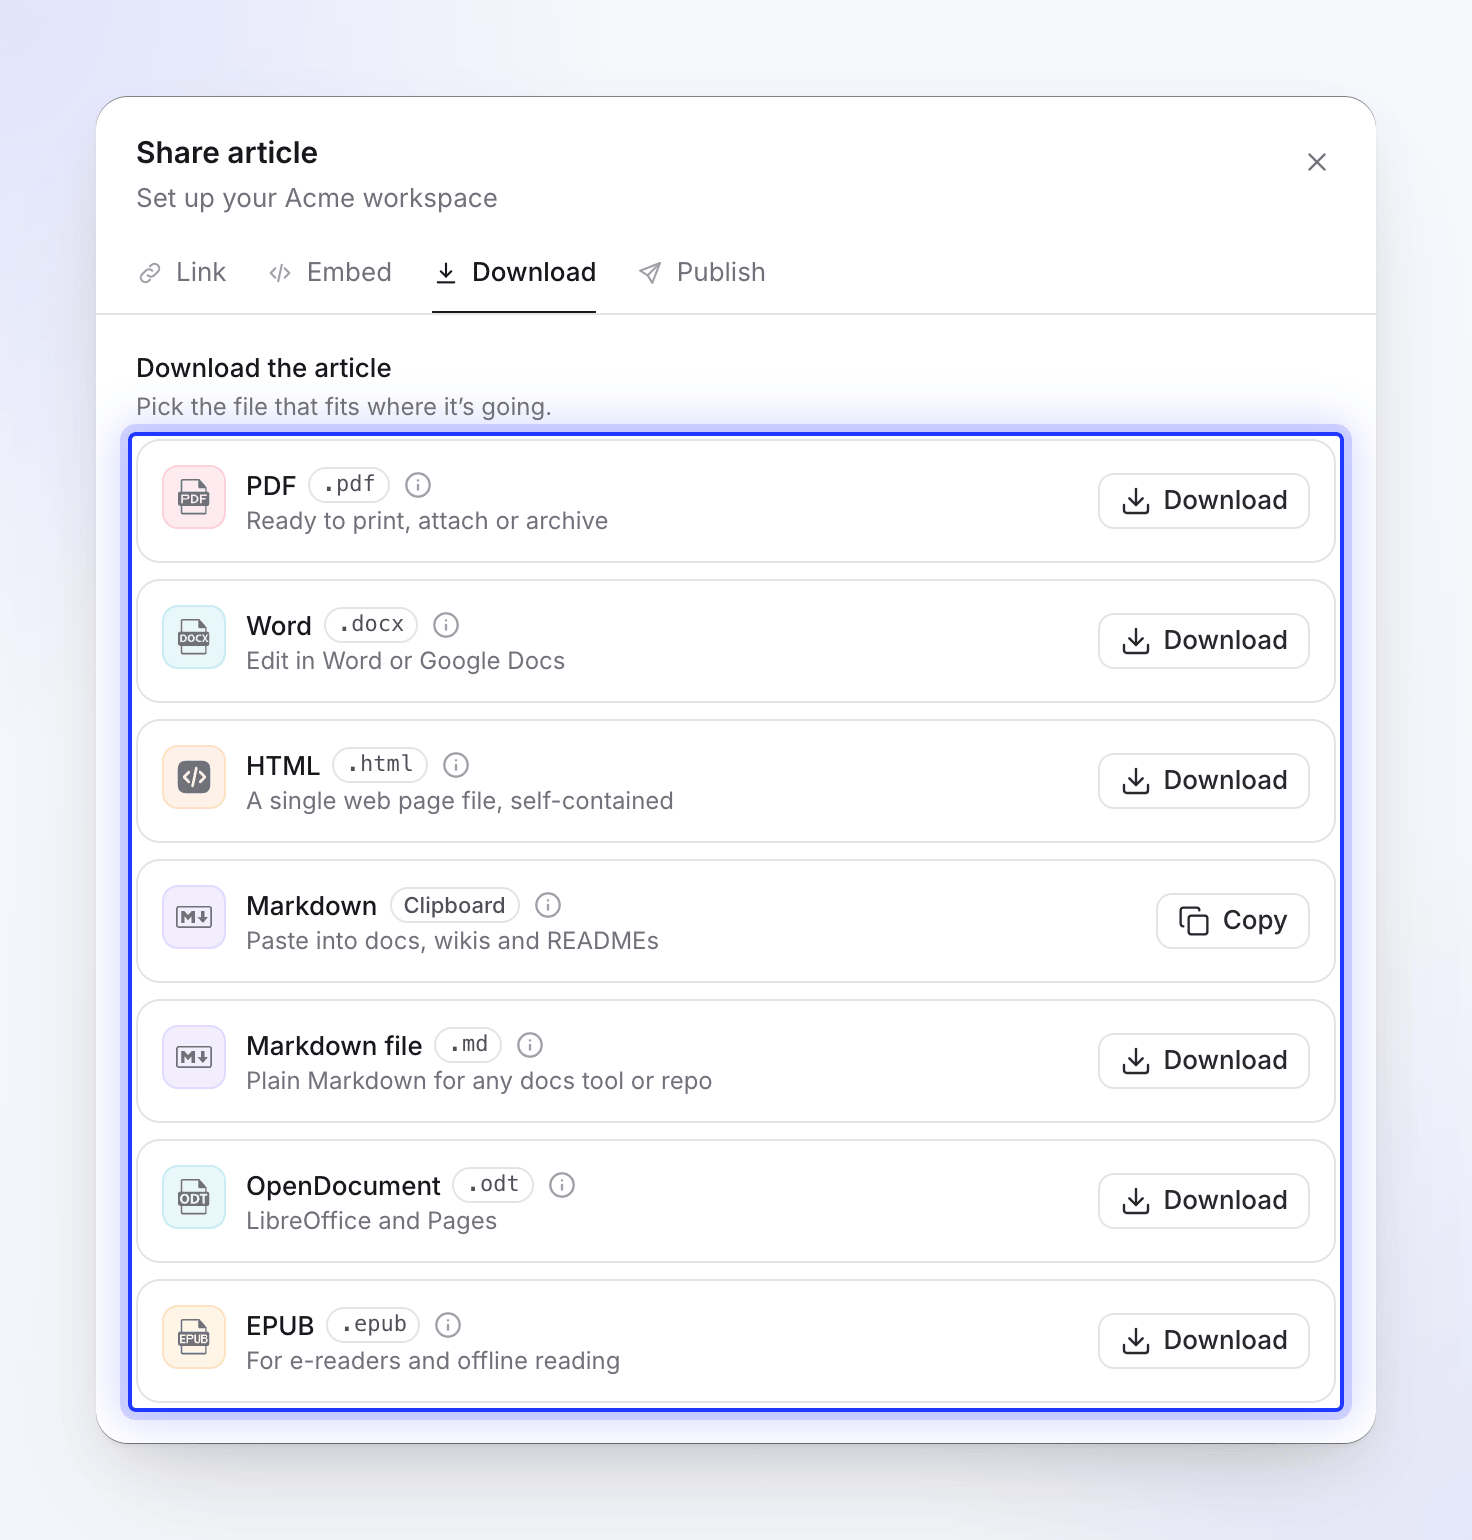The image size is (1472, 1540).
Task: Click 'Ready to print, attach or archive'
Action: click(x=427, y=521)
